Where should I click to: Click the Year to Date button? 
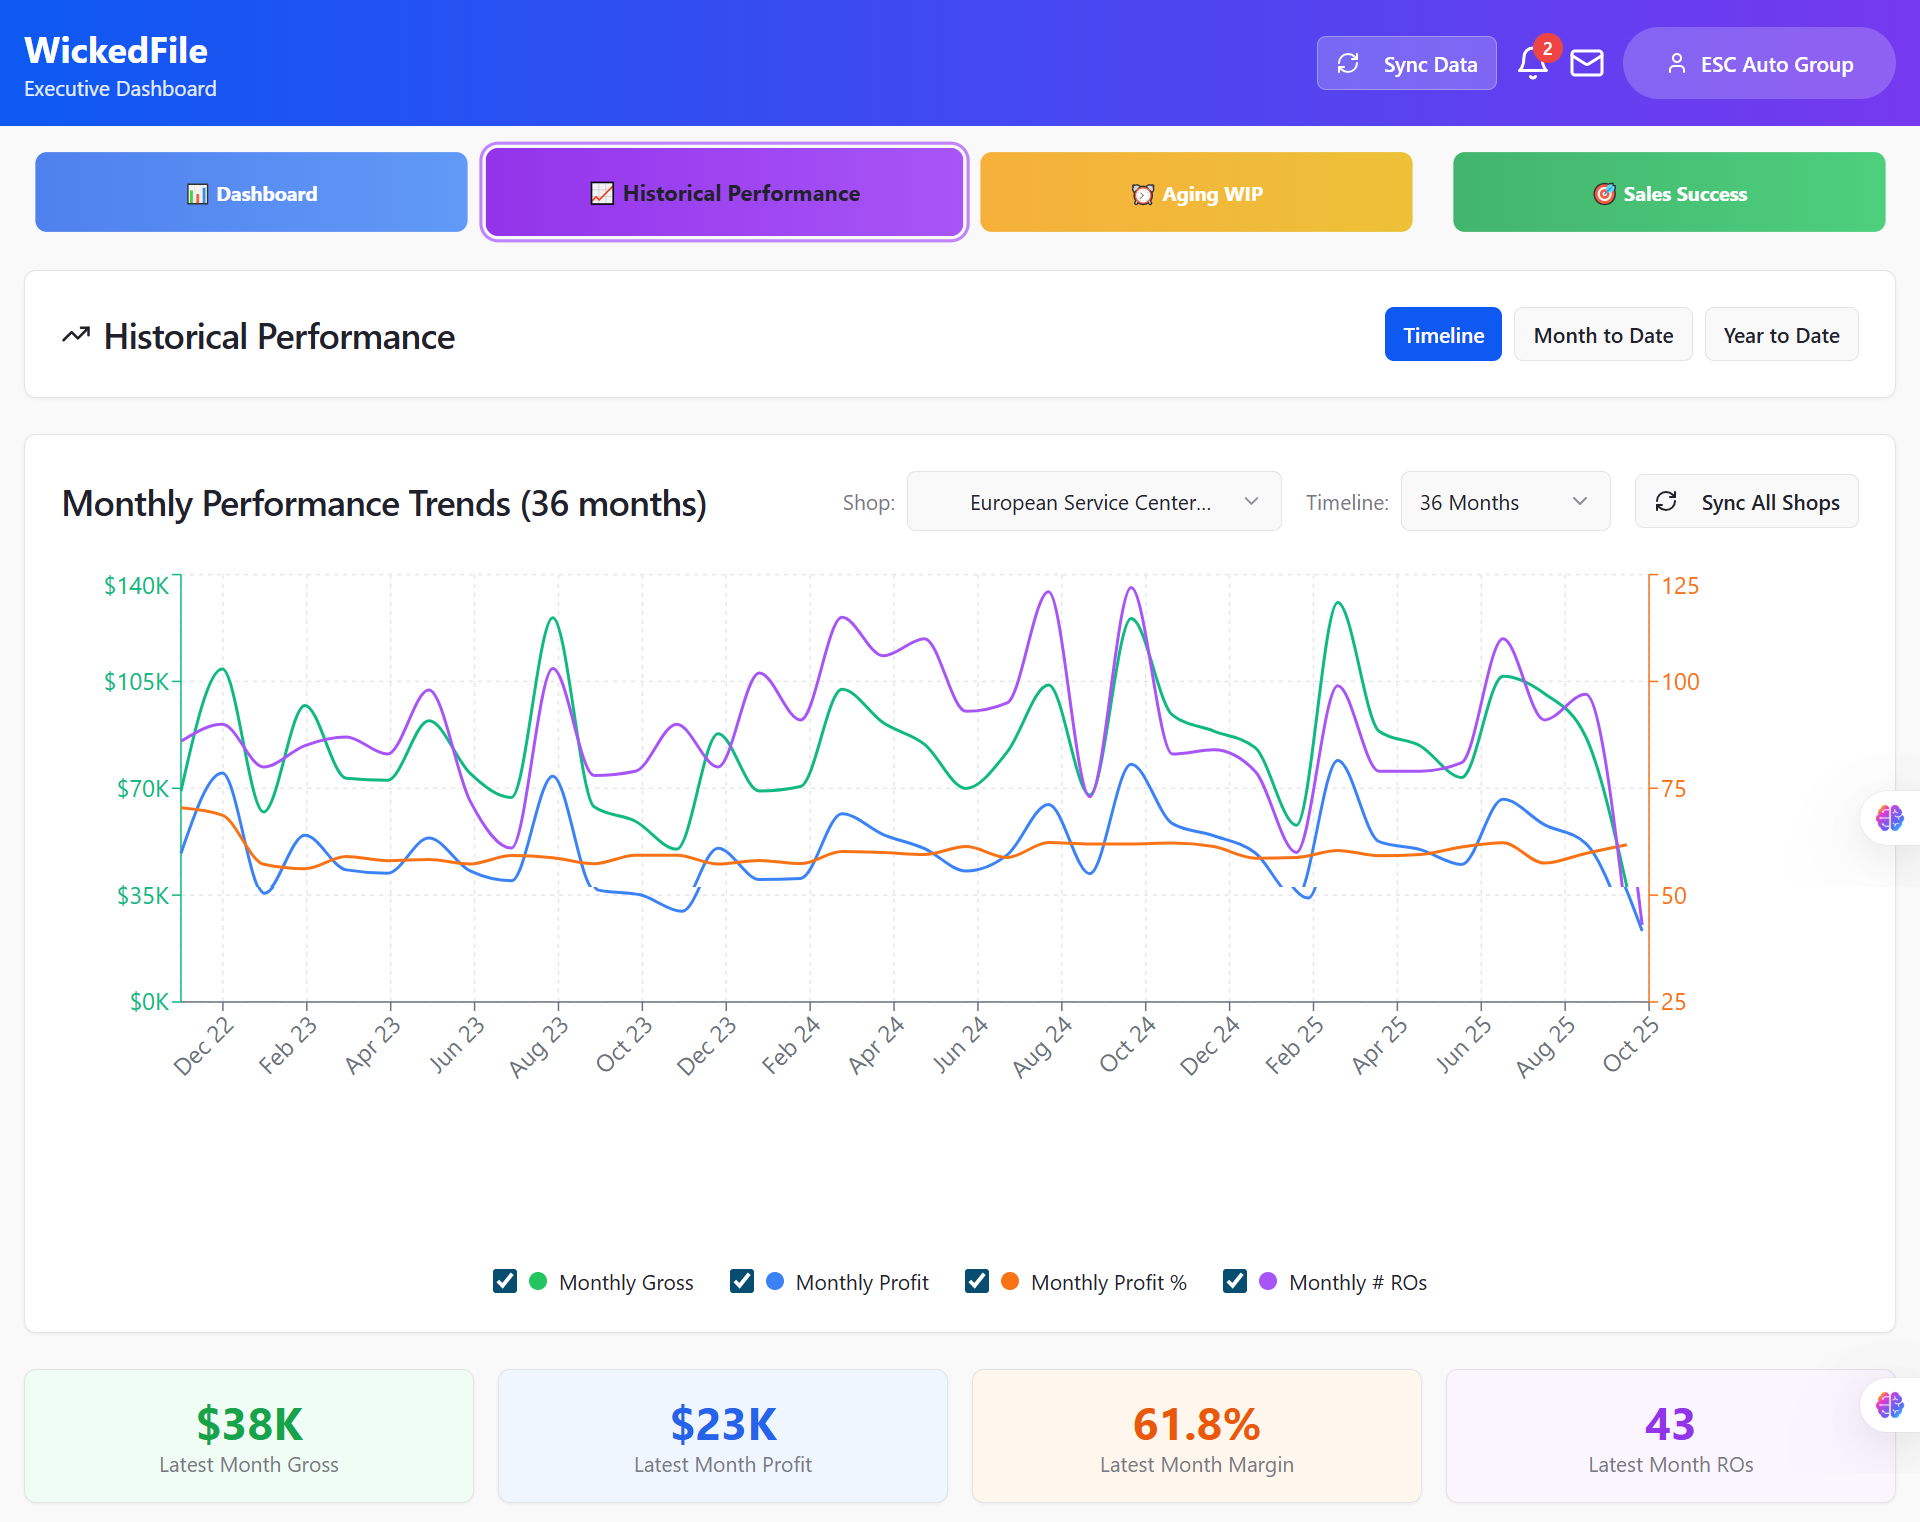1780,335
